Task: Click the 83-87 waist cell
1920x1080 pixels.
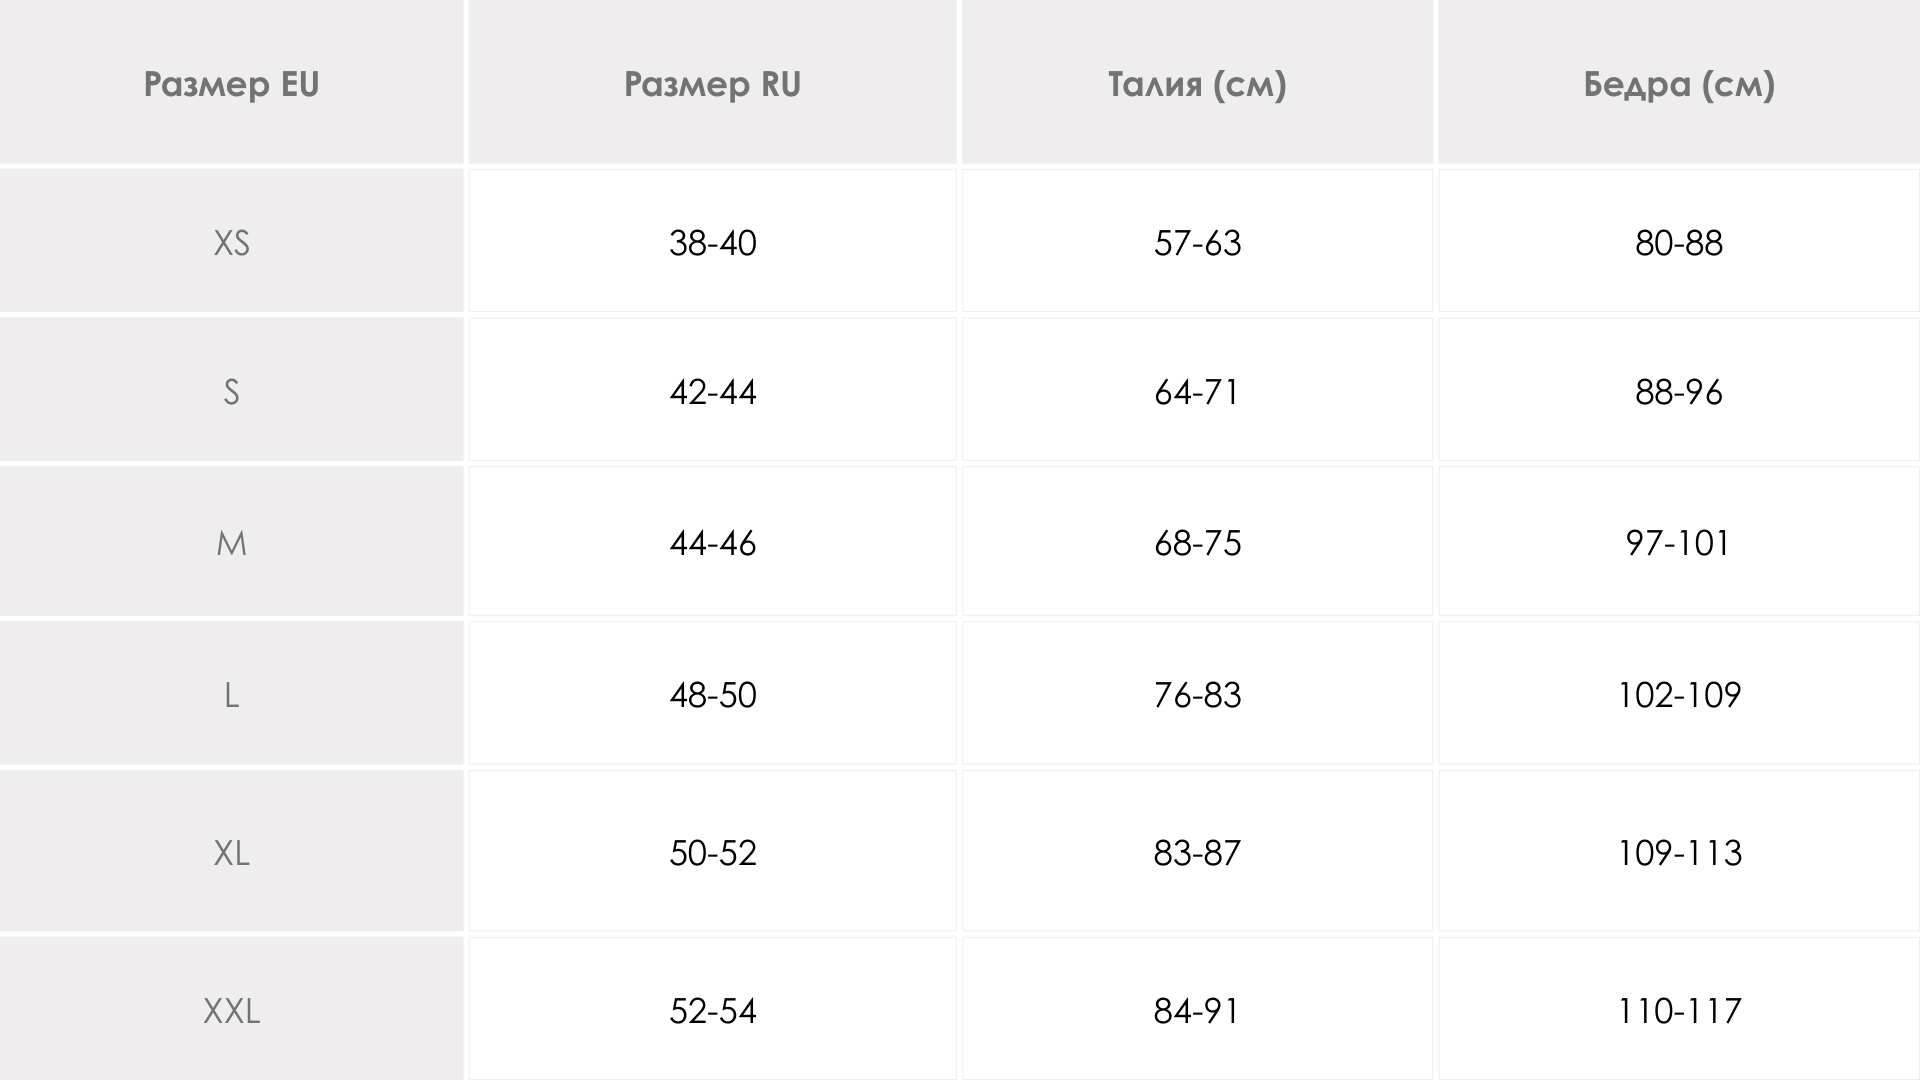Action: pos(1197,853)
